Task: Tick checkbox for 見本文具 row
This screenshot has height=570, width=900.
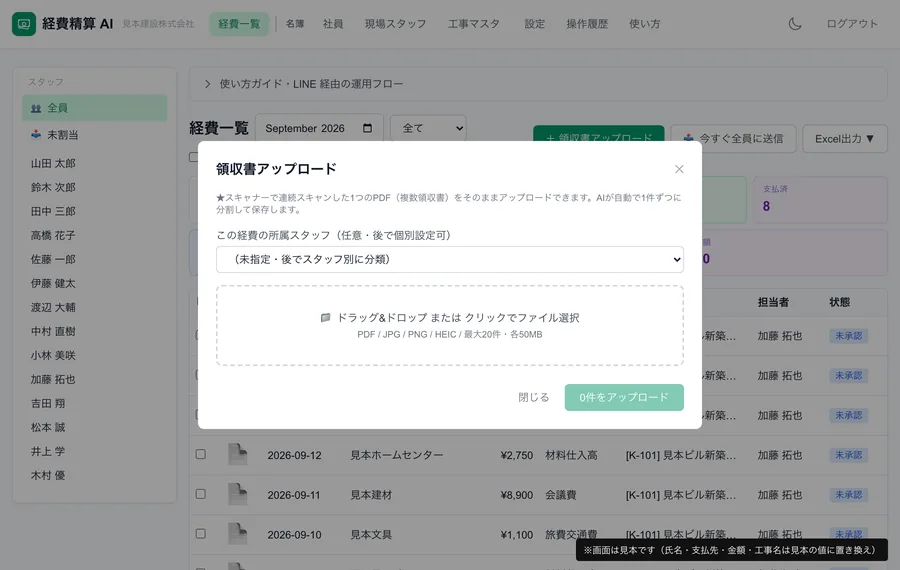Action: point(200,533)
